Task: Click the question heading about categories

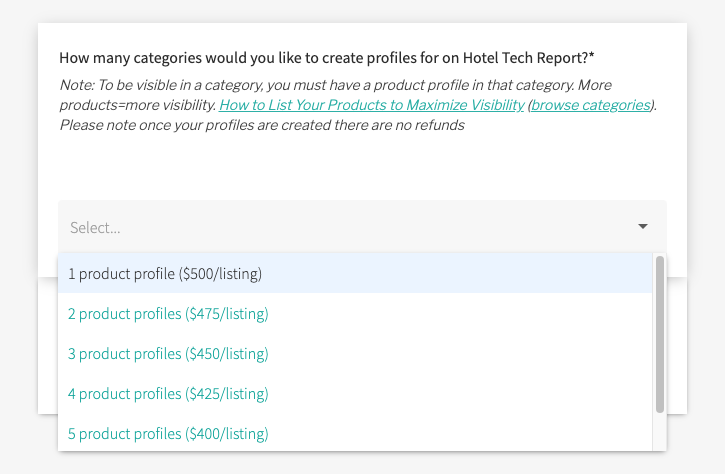Action: point(326,58)
